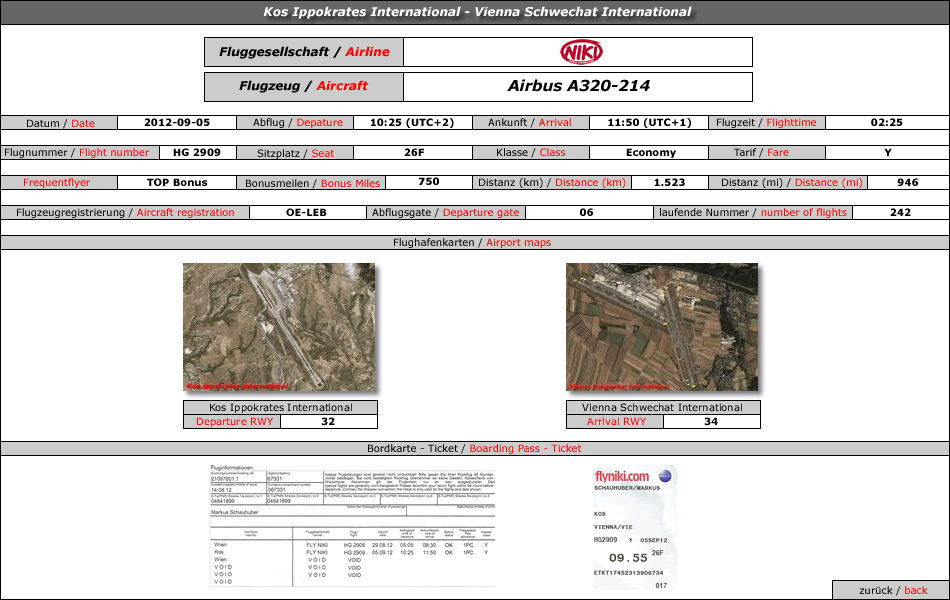Select the Economy class value
Screen dimensions: 950x600
[651, 153]
